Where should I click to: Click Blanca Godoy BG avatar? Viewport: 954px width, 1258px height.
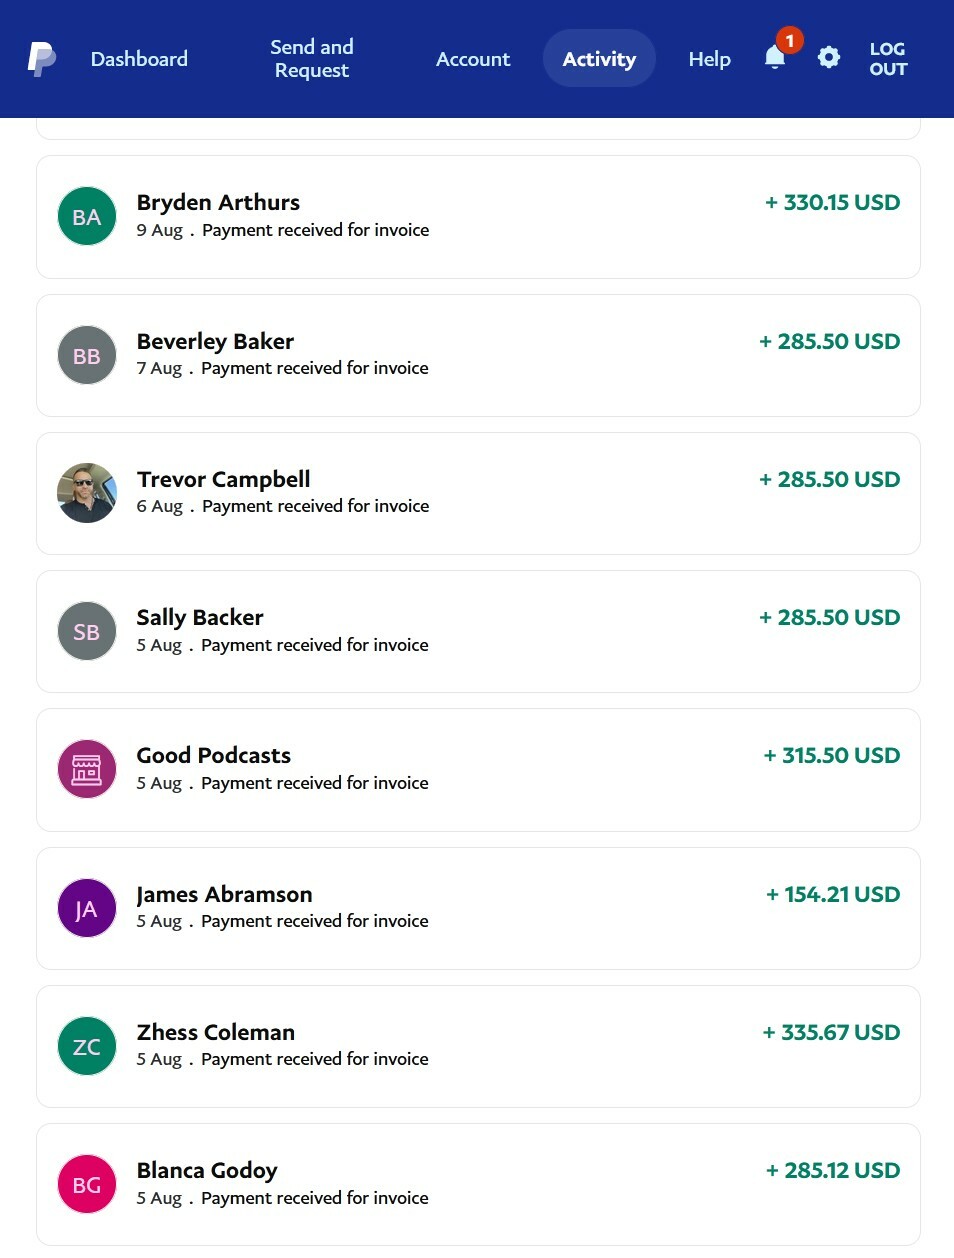[x=87, y=1184]
